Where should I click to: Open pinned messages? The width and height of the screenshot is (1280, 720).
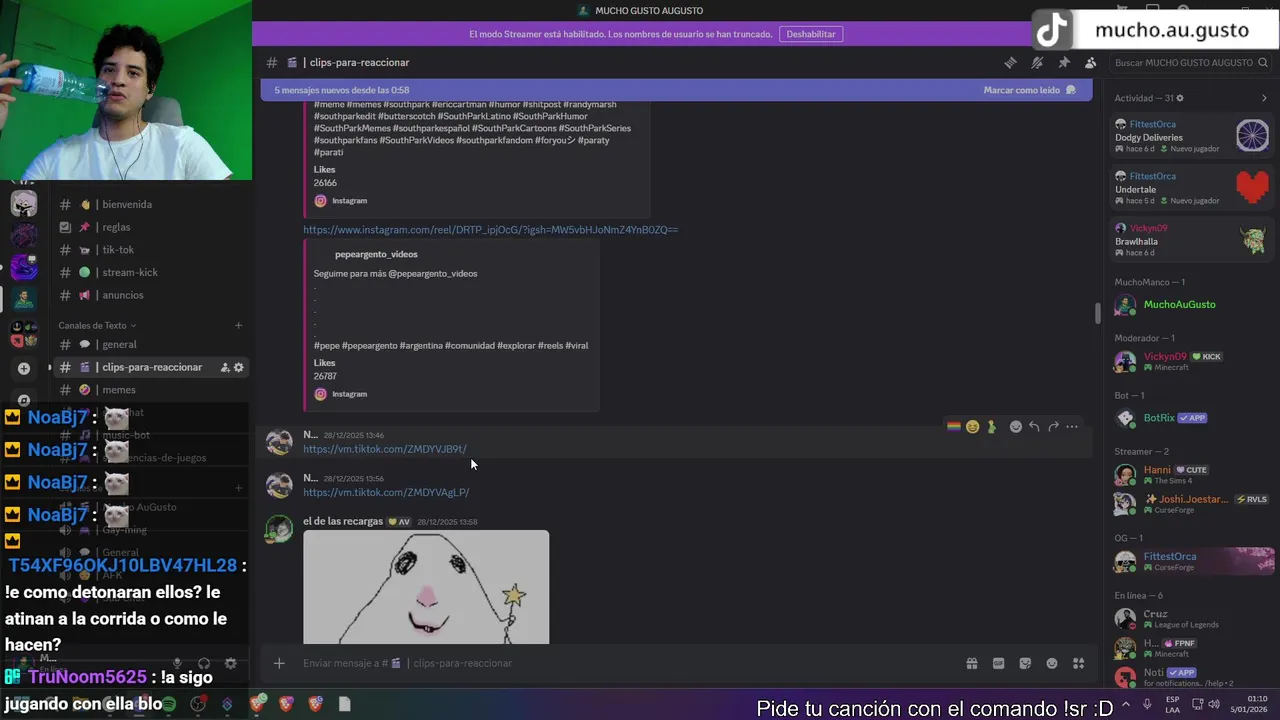(x=1064, y=62)
